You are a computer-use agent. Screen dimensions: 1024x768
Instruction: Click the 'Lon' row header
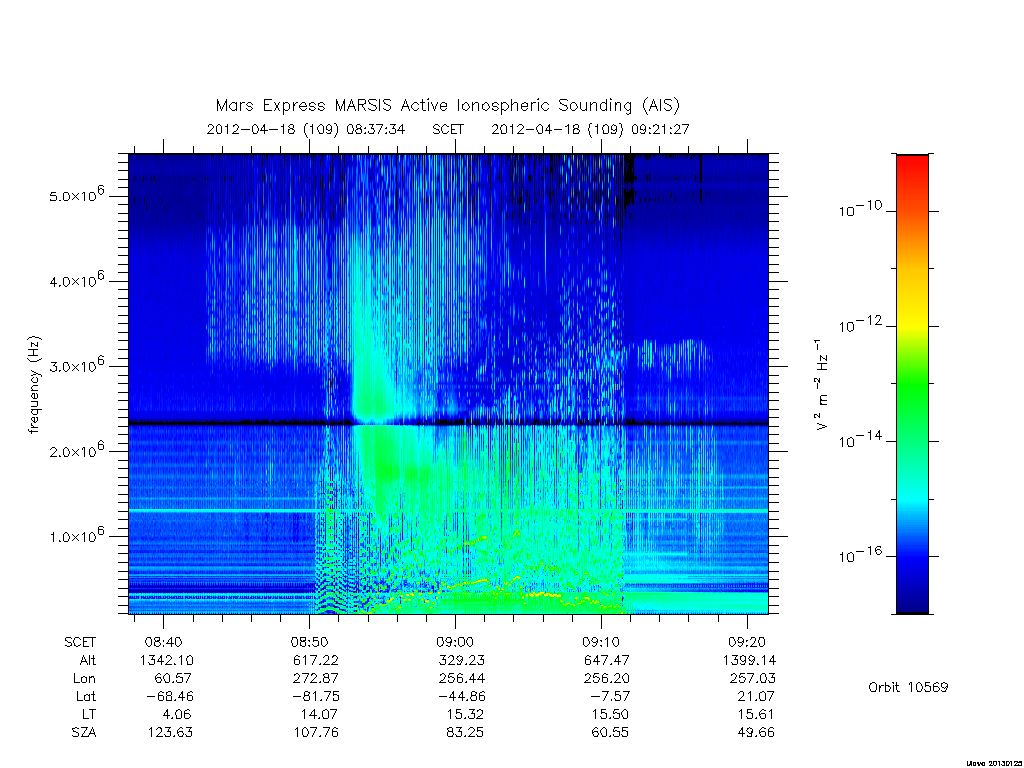(84, 679)
